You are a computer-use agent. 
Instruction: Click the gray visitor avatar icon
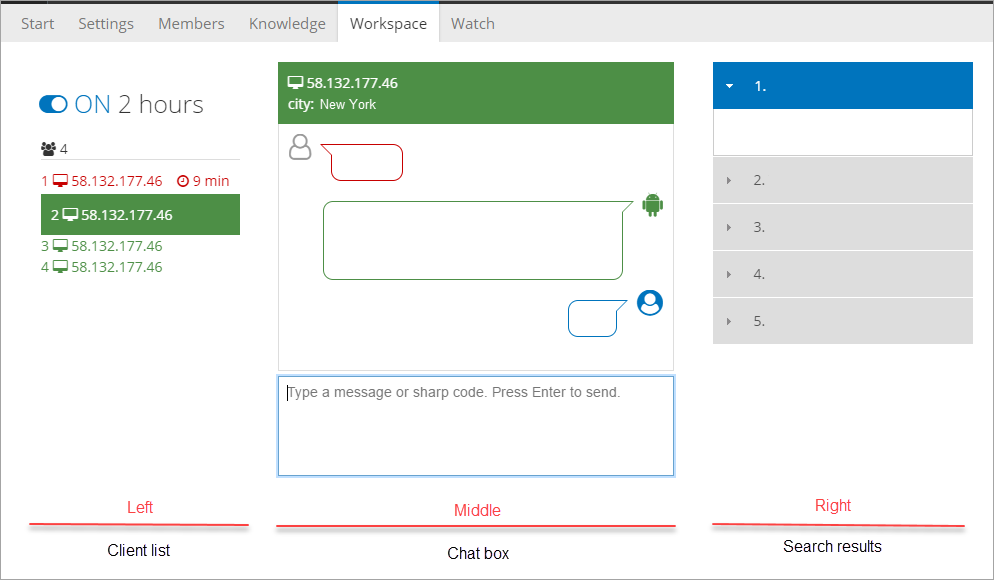click(x=300, y=147)
